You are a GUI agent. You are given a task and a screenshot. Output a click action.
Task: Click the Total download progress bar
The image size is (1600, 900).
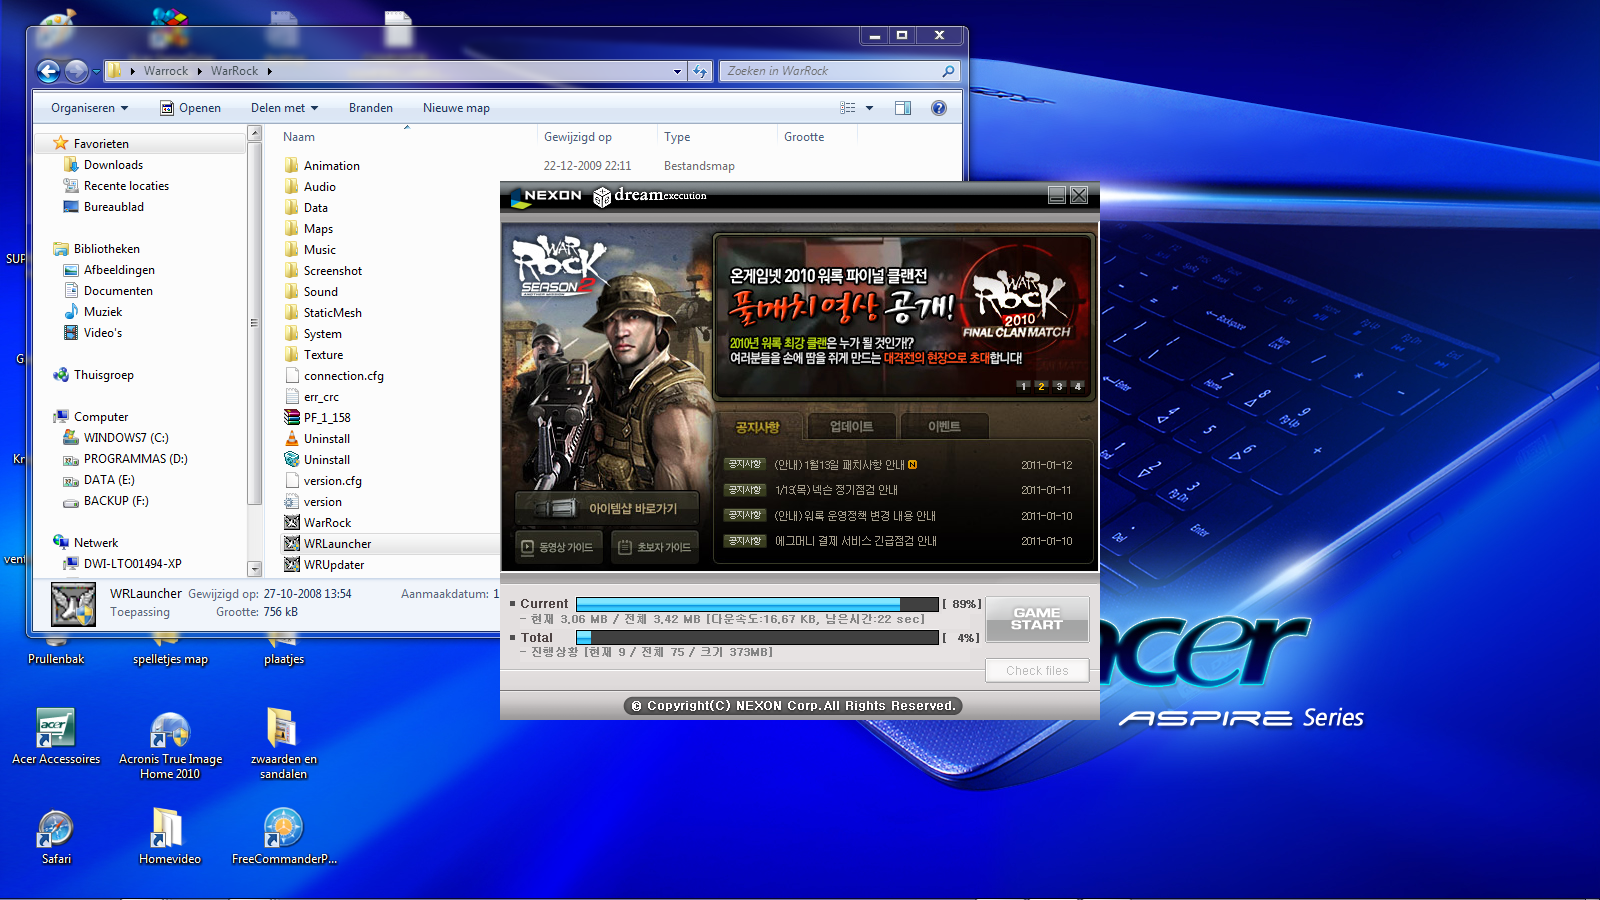point(758,637)
